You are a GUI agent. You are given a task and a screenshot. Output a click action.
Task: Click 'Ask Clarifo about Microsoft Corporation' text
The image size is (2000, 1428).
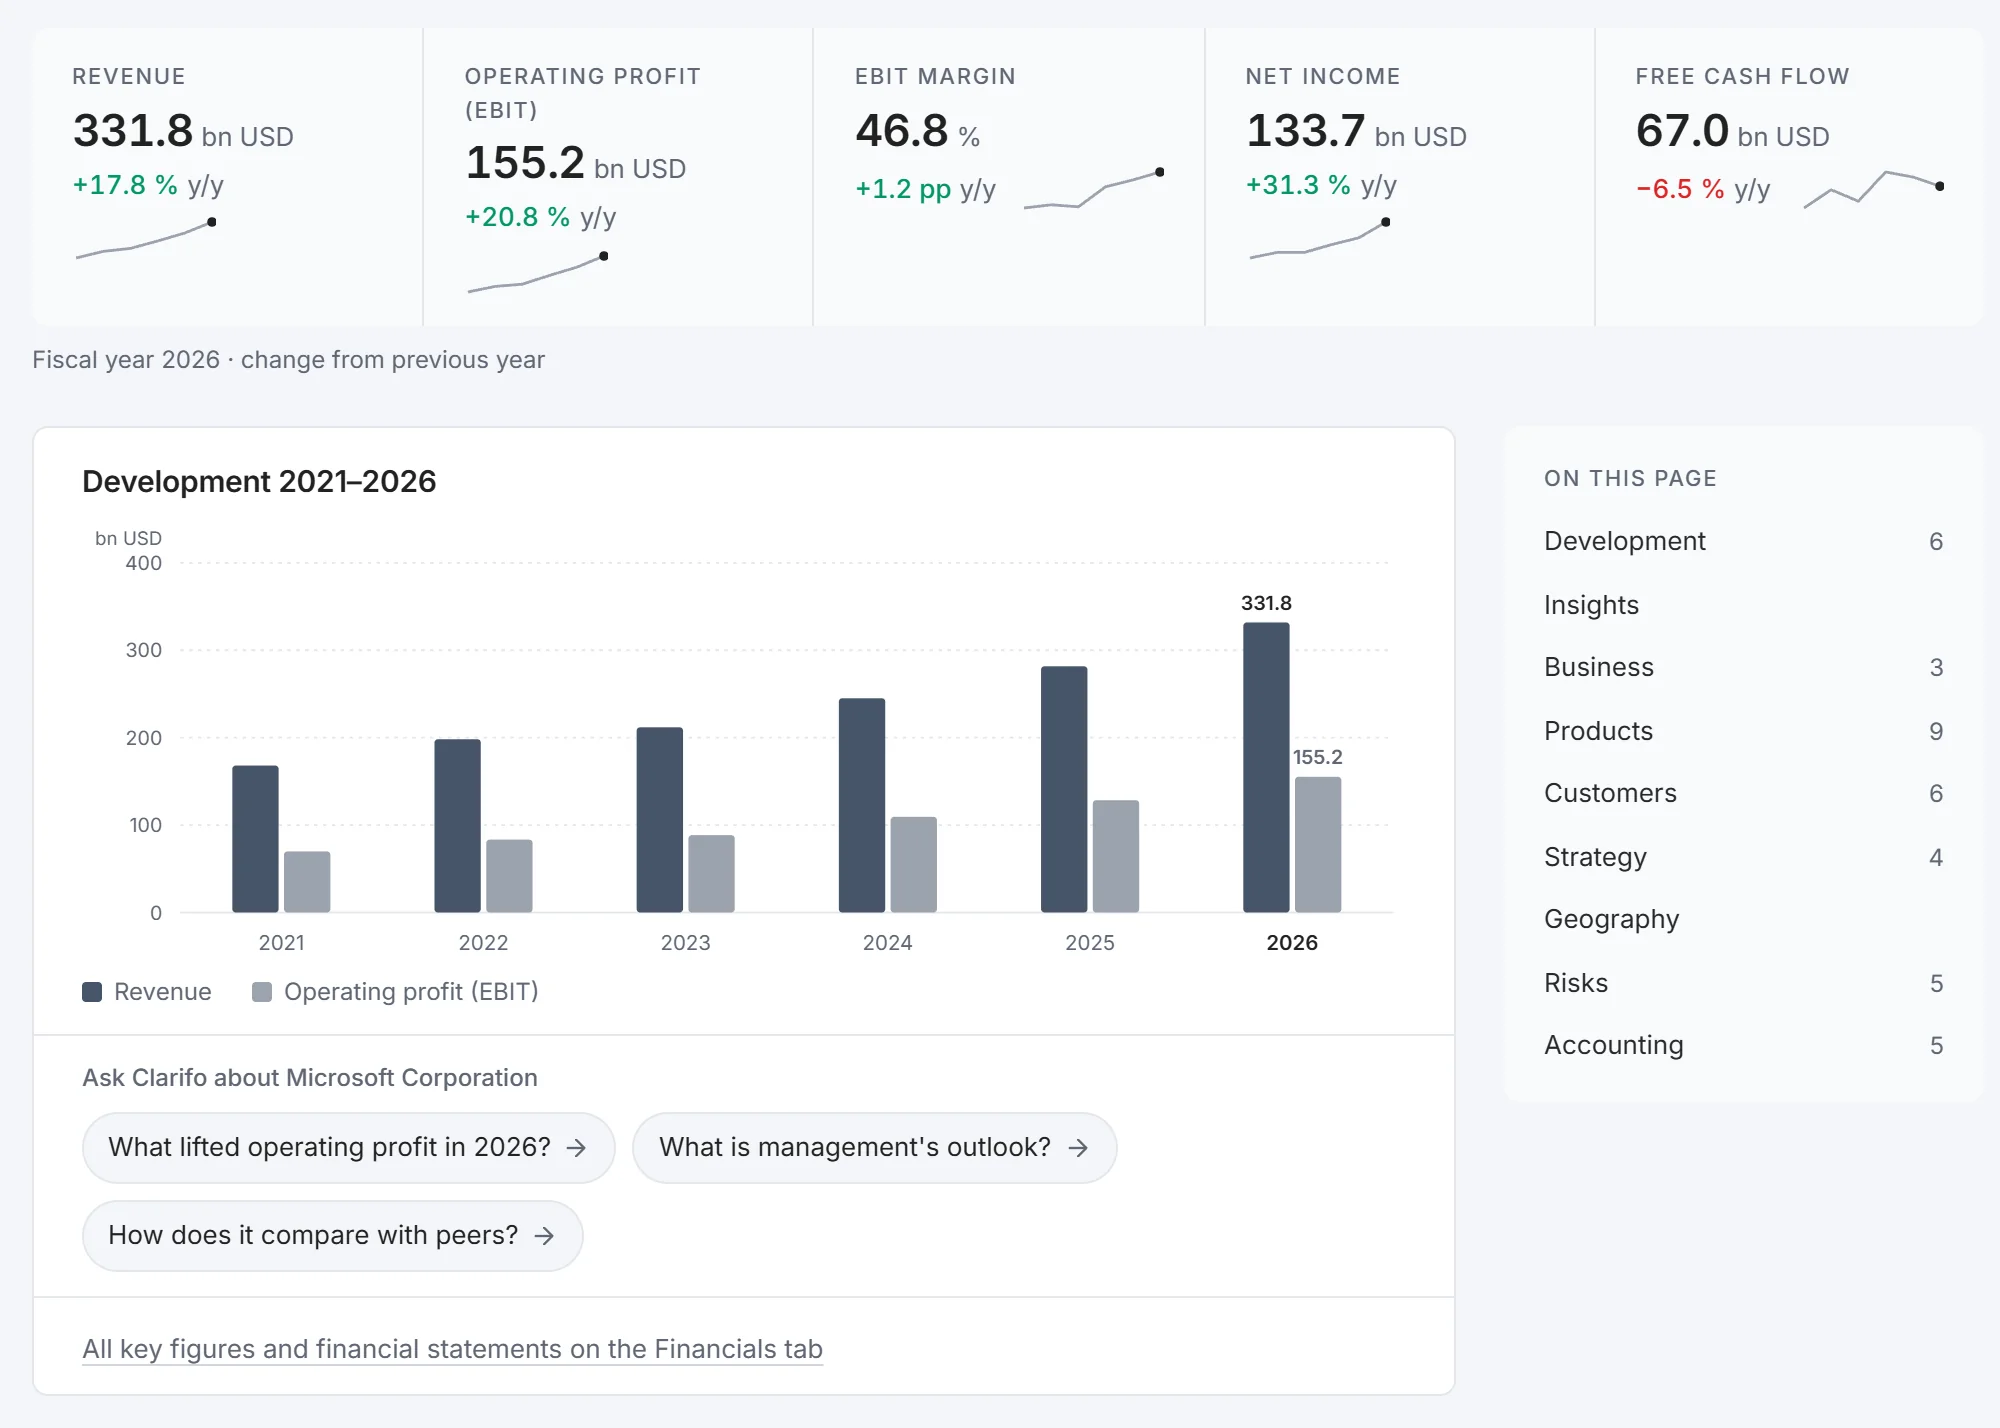click(310, 1078)
